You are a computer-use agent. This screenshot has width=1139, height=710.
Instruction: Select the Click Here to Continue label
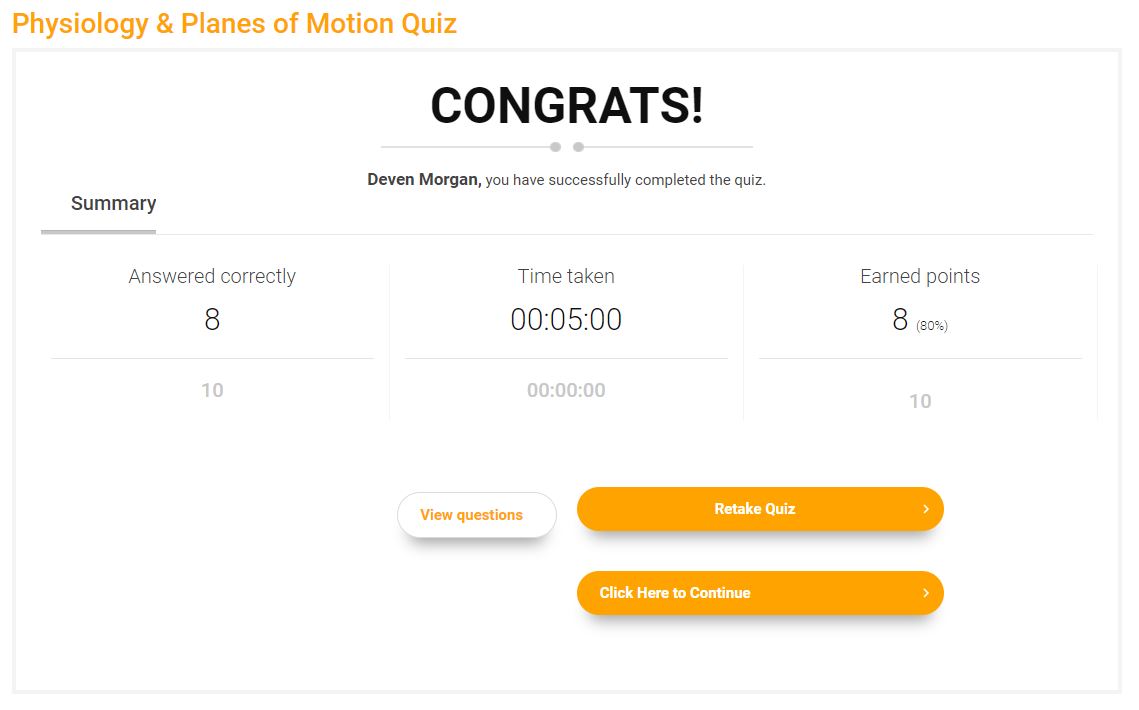(x=675, y=593)
